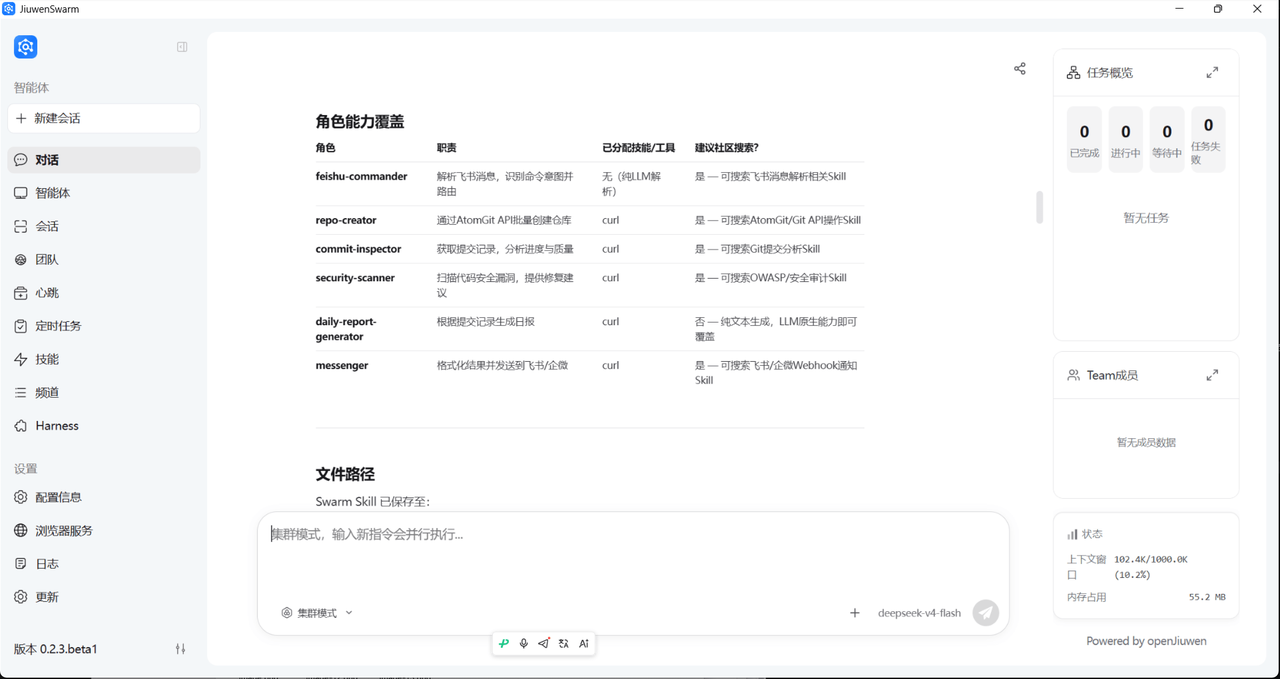This screenshot has width=1280, height=679.
Task: Click the 等待中 task counter card
Action: [x=1167, y=139]
